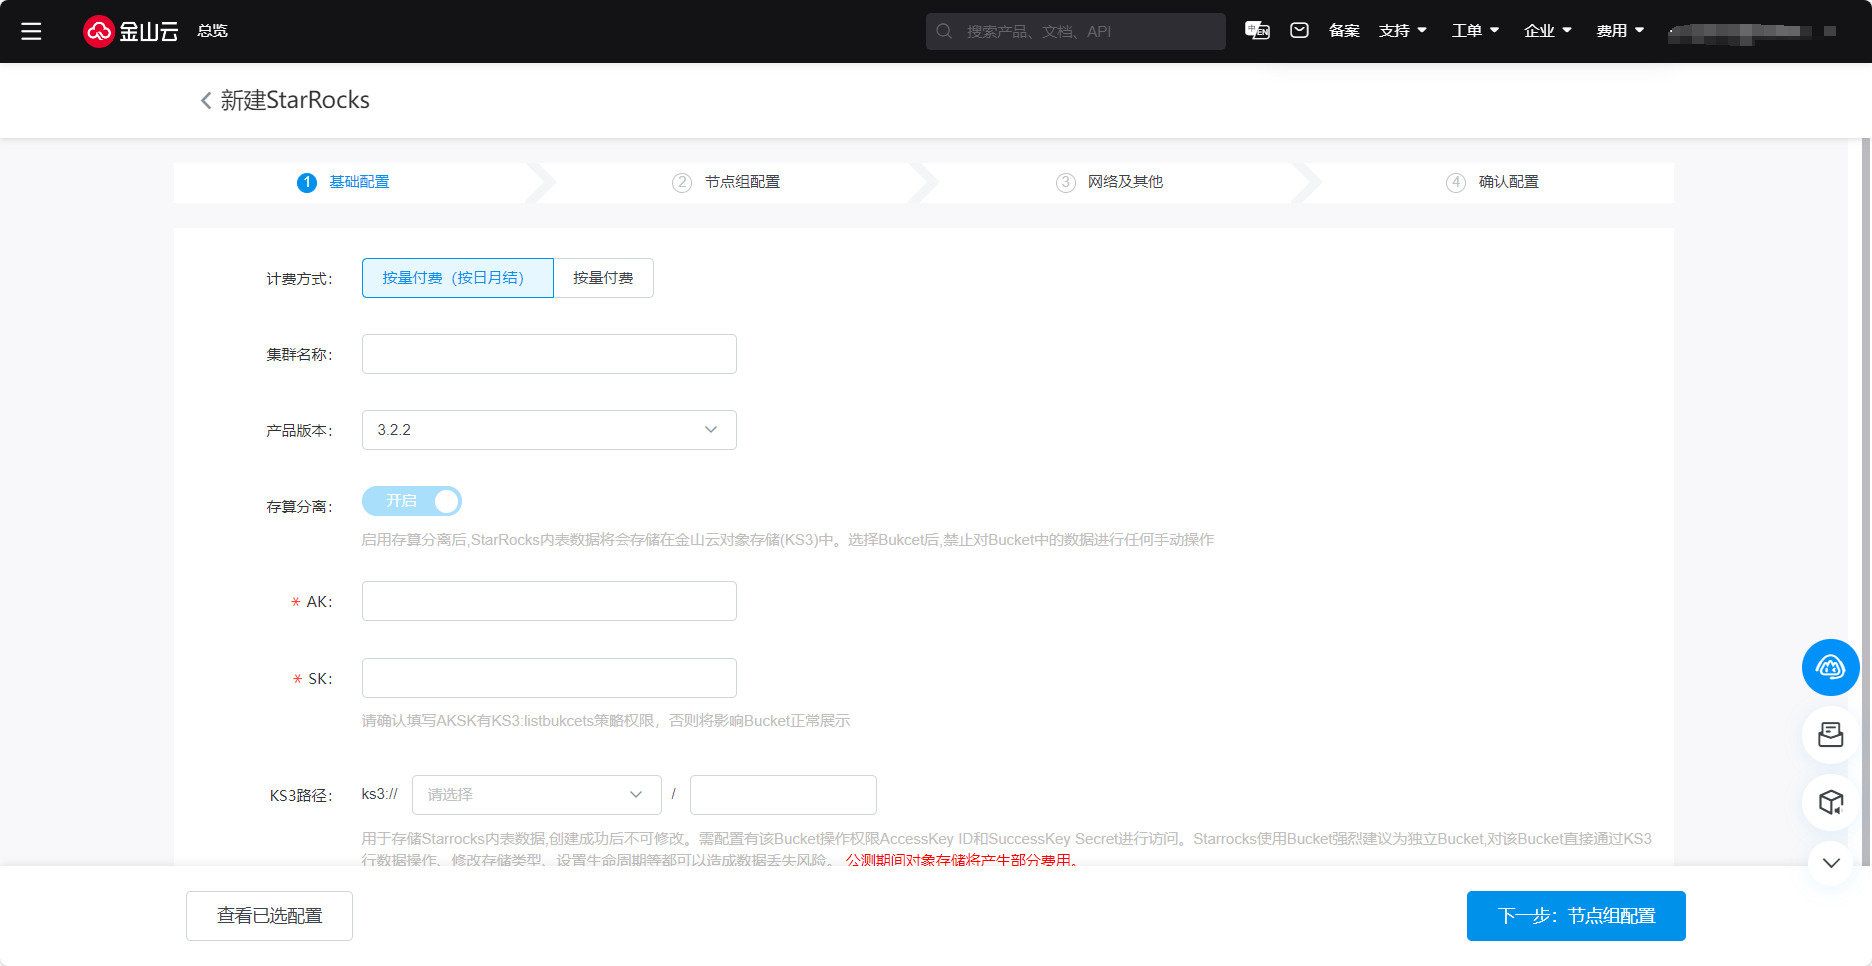
Task: Focus the KS3 path suffix input field
Action: (783, 795)
